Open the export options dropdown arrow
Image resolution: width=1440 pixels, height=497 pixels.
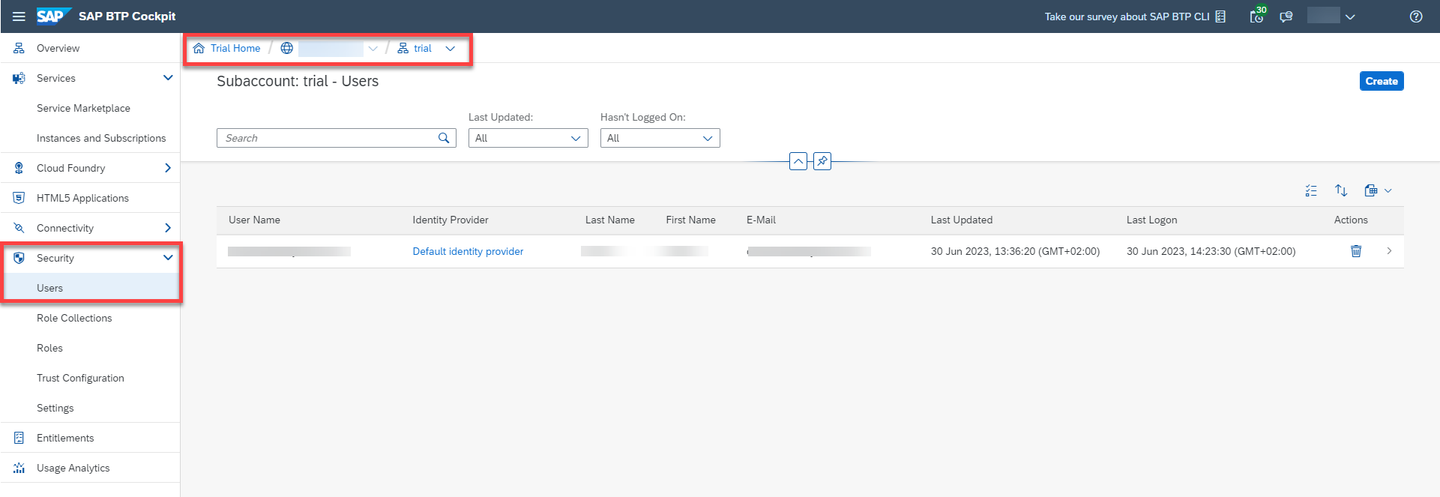pos(1388,190)
